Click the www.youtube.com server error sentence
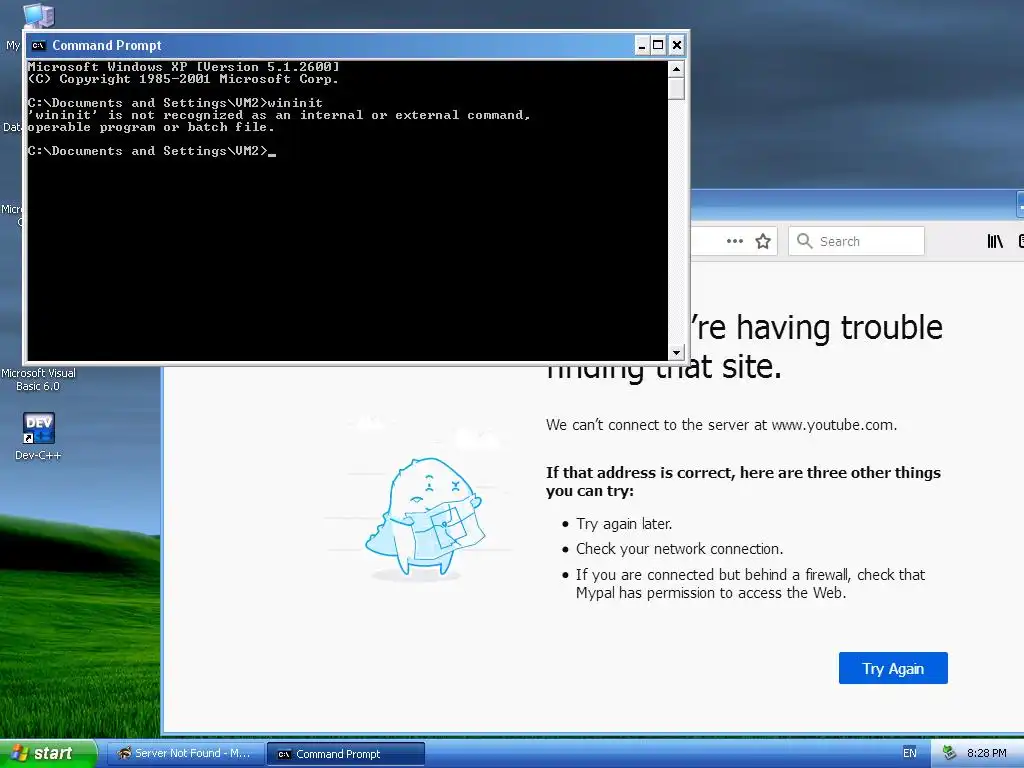This screenshot has width=1024, height=768. point(721,424)
